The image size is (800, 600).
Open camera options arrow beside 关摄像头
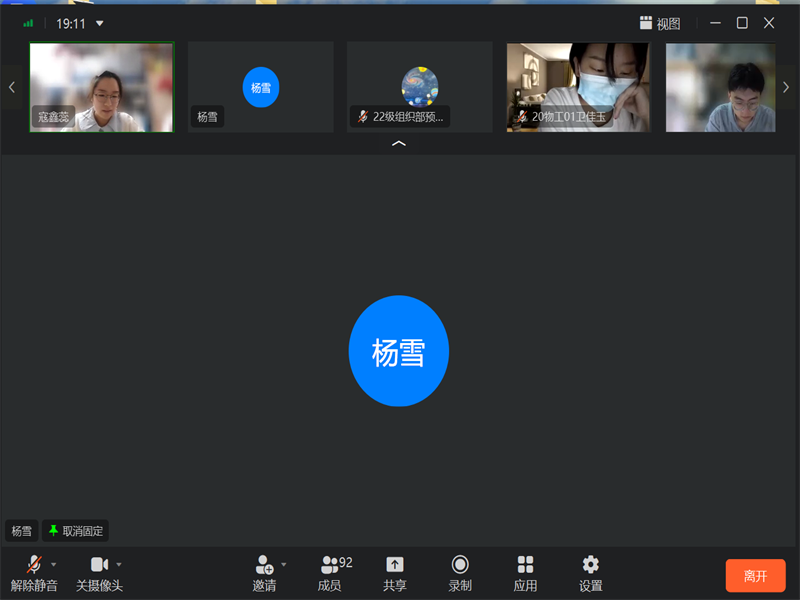[119, 564]
